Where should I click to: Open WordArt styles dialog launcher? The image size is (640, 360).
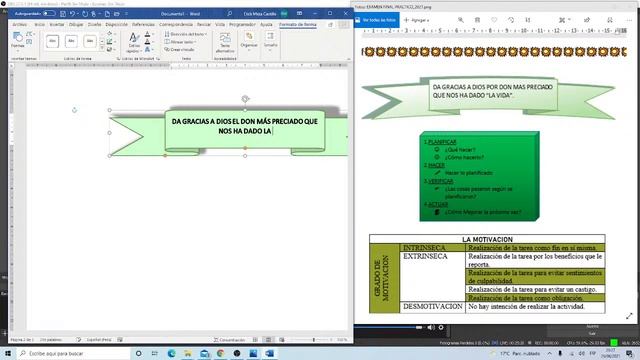[x=158, y=59]
